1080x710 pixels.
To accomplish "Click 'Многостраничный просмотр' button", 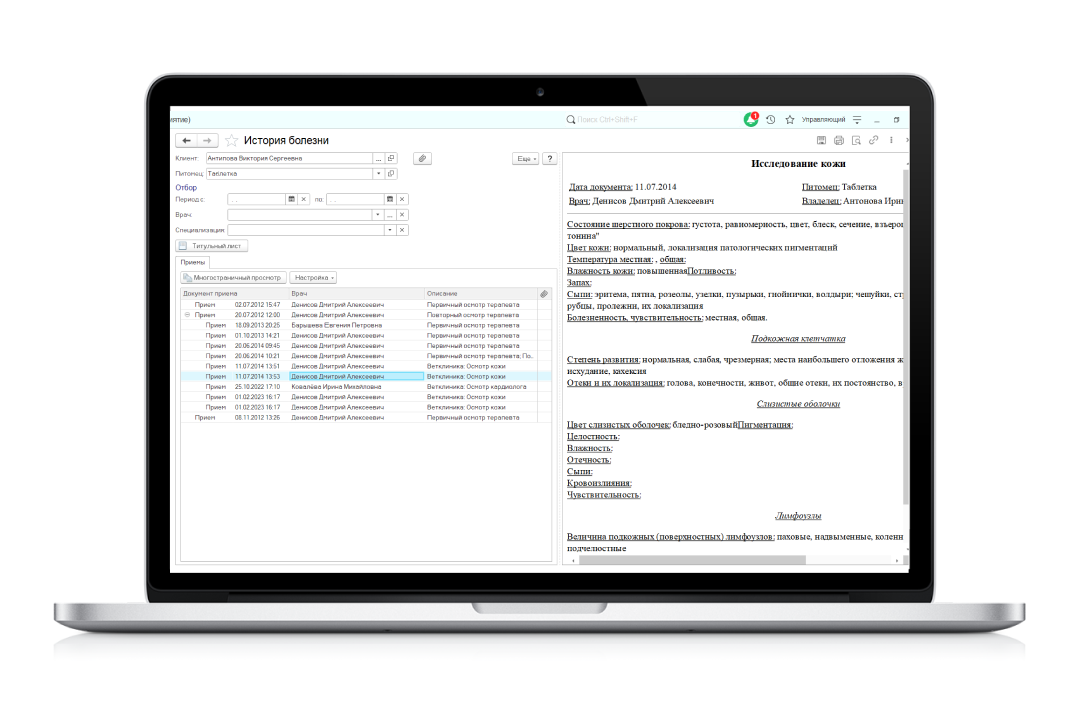I will [233, 277].
